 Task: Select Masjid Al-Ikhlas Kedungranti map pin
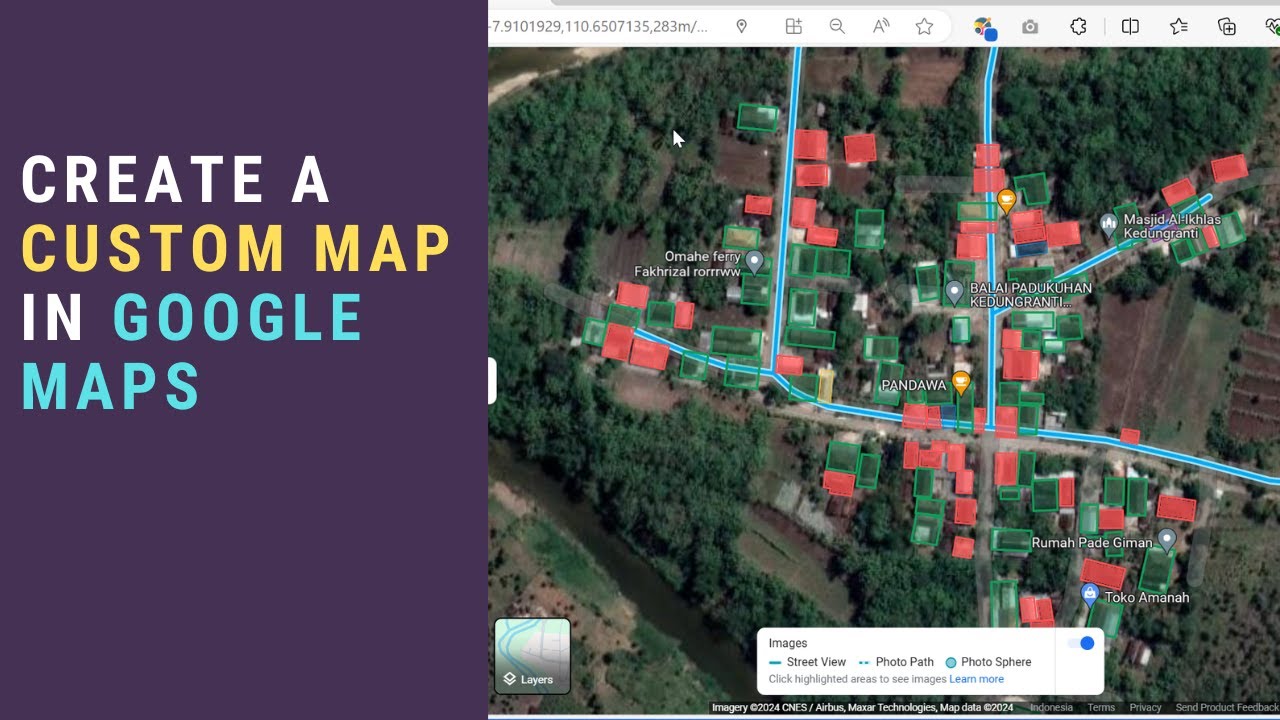[1108, 224]
